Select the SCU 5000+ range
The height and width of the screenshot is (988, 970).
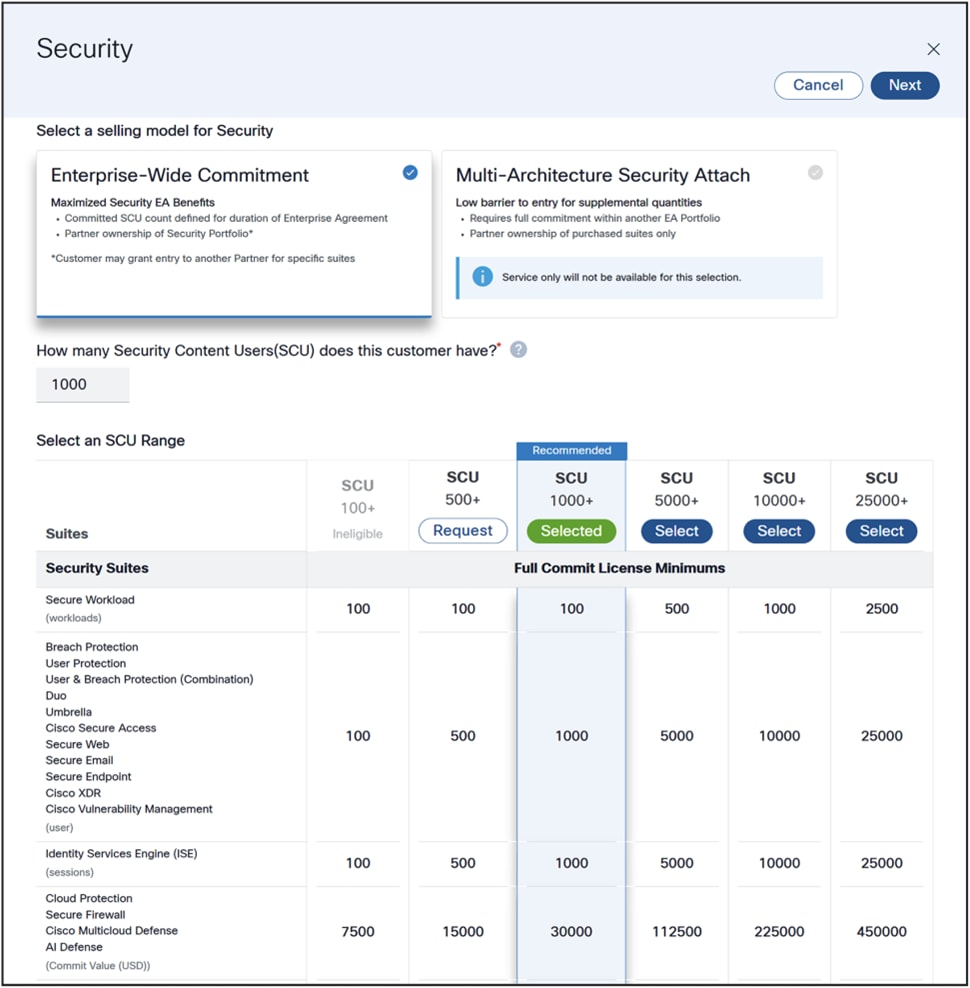676,531
